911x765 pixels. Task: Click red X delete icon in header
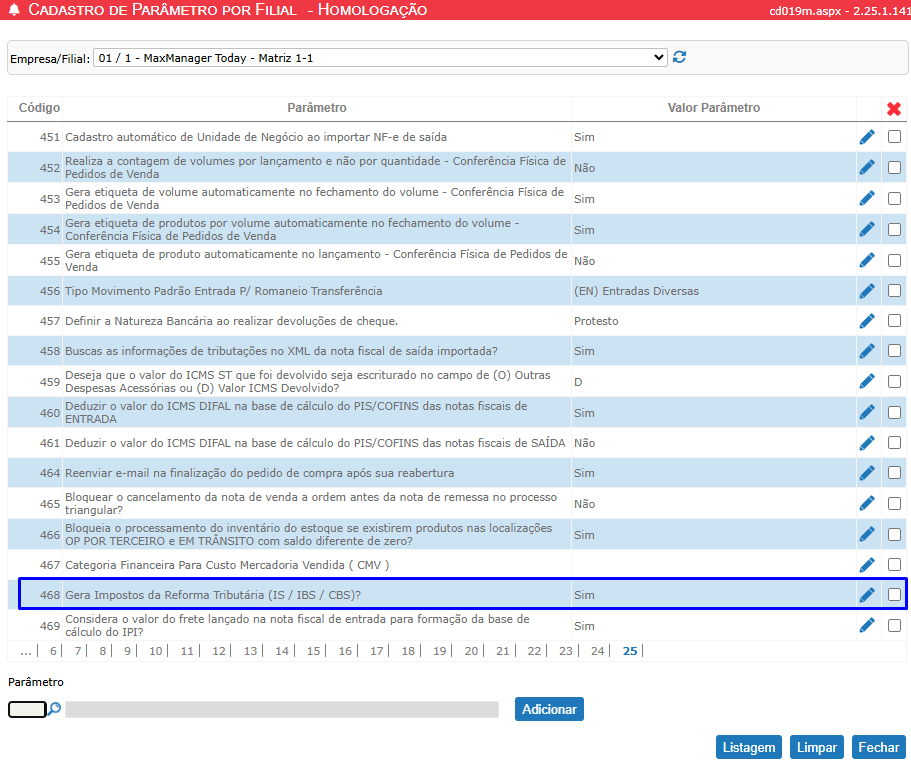click(894, 108)
